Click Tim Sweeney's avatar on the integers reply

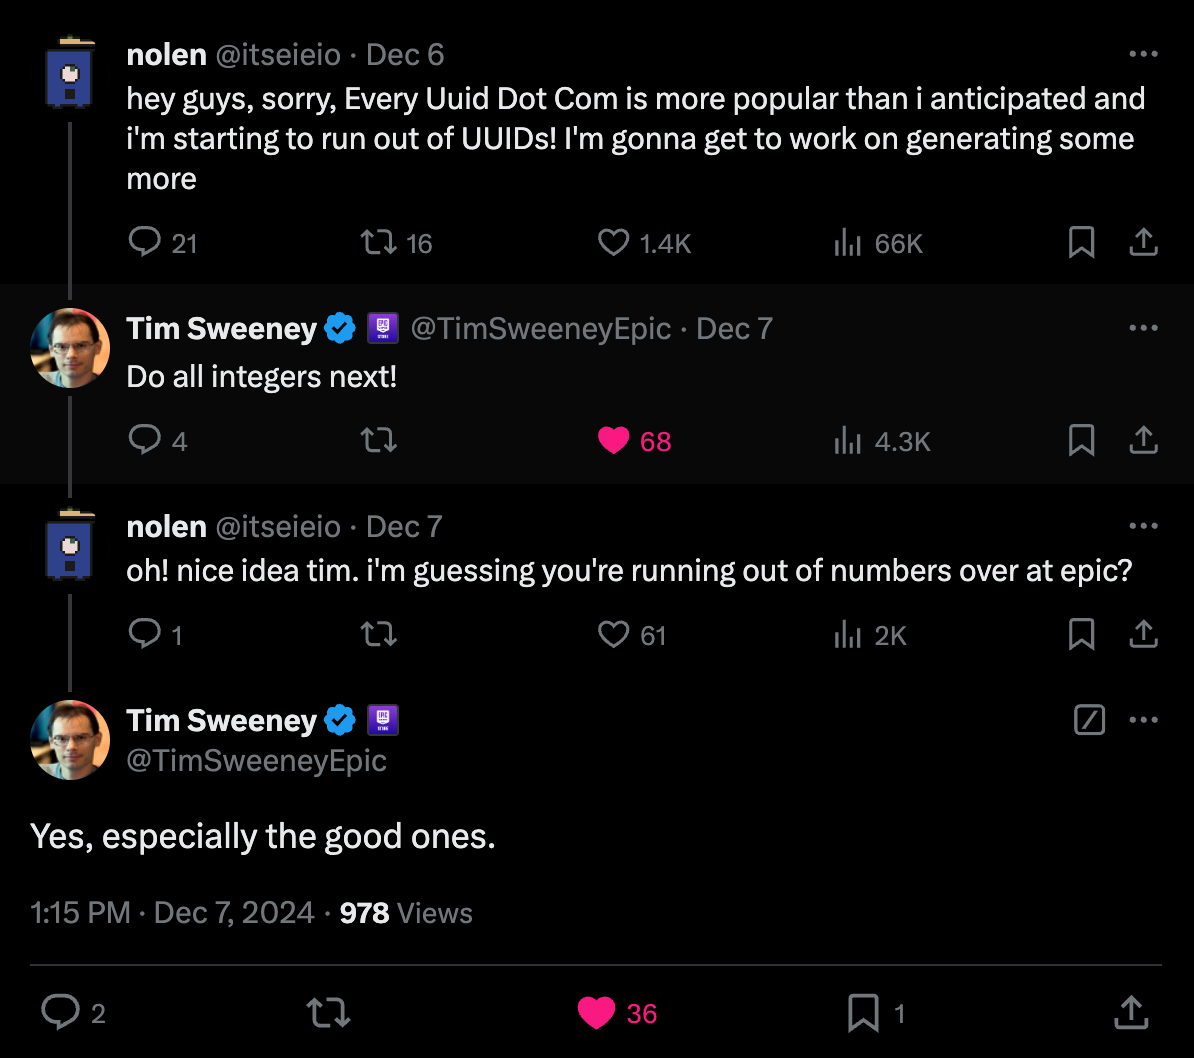click(70, 348)
